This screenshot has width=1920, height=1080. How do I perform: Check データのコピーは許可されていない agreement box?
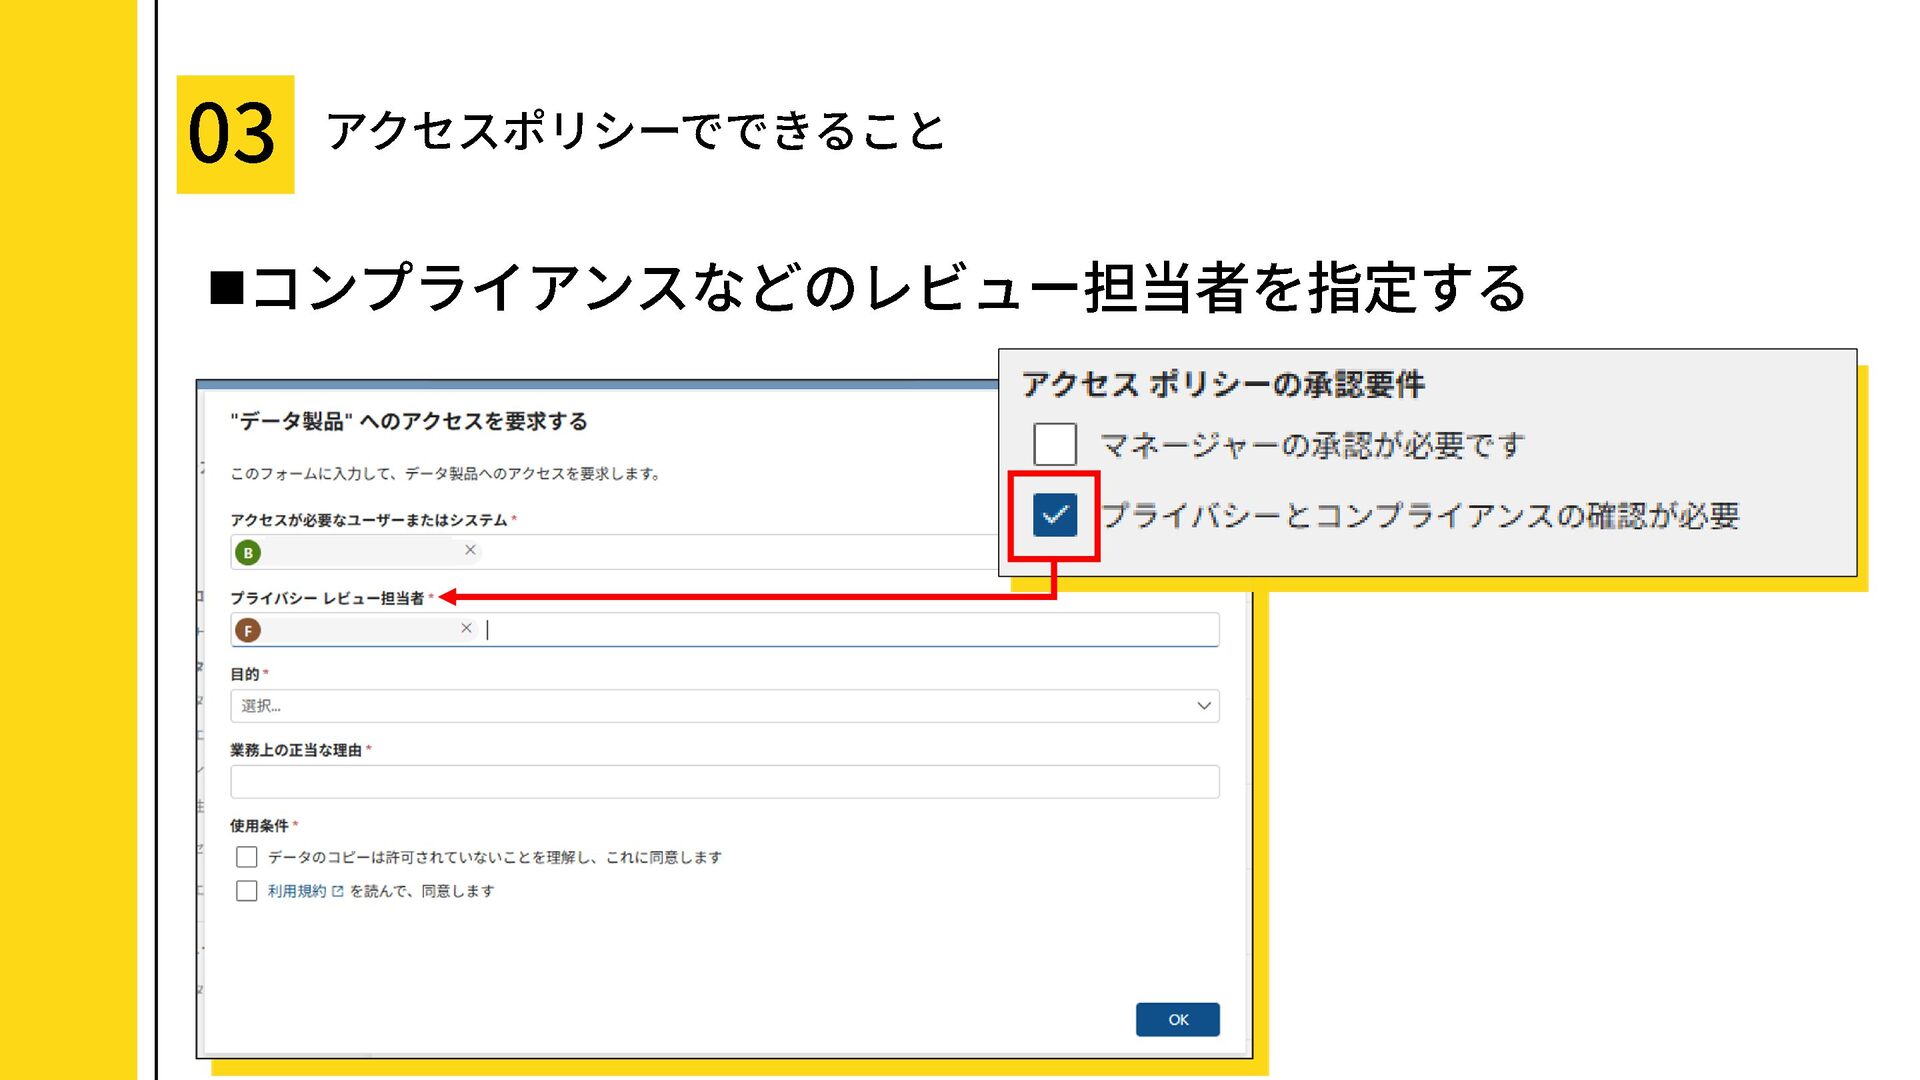click(247, 857)
